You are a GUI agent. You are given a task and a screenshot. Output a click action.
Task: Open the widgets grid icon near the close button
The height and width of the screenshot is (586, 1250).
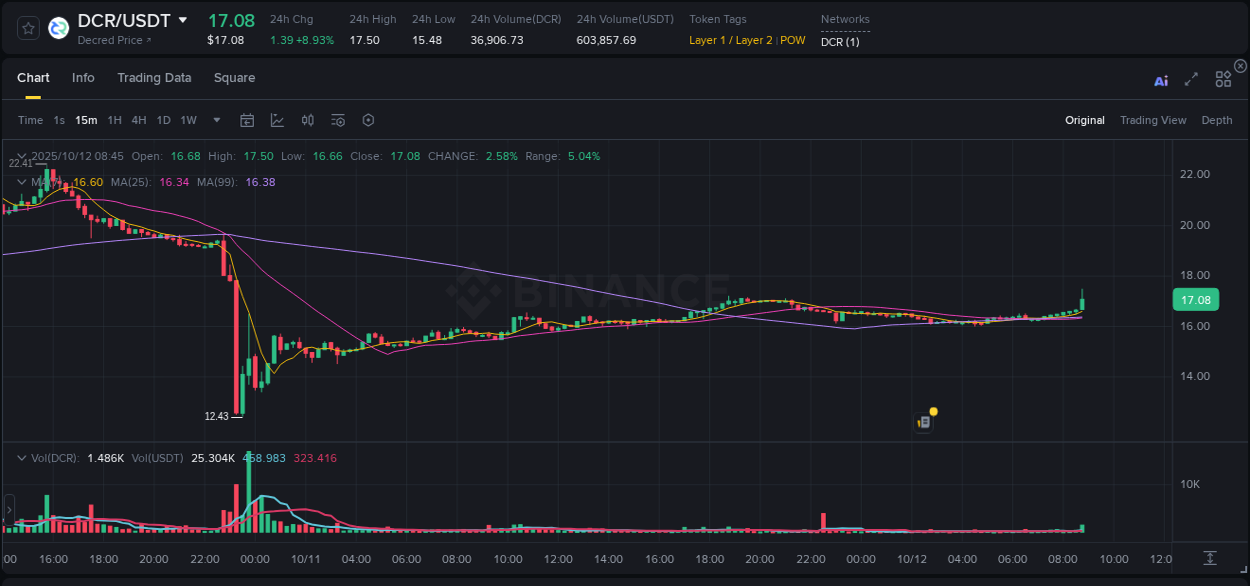pyautogui.click(x=1223, y=79)
